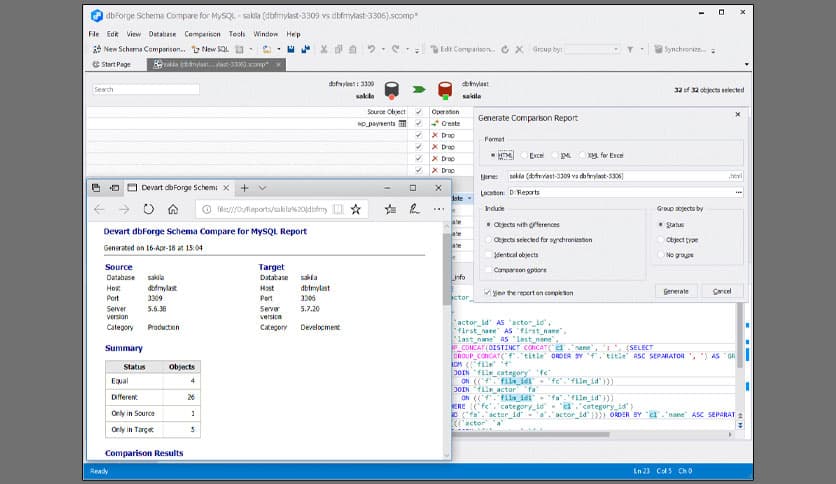Reload the report page in browser
Image resolution: width=836 pixels, height=484 pixels.
[149, 209]
